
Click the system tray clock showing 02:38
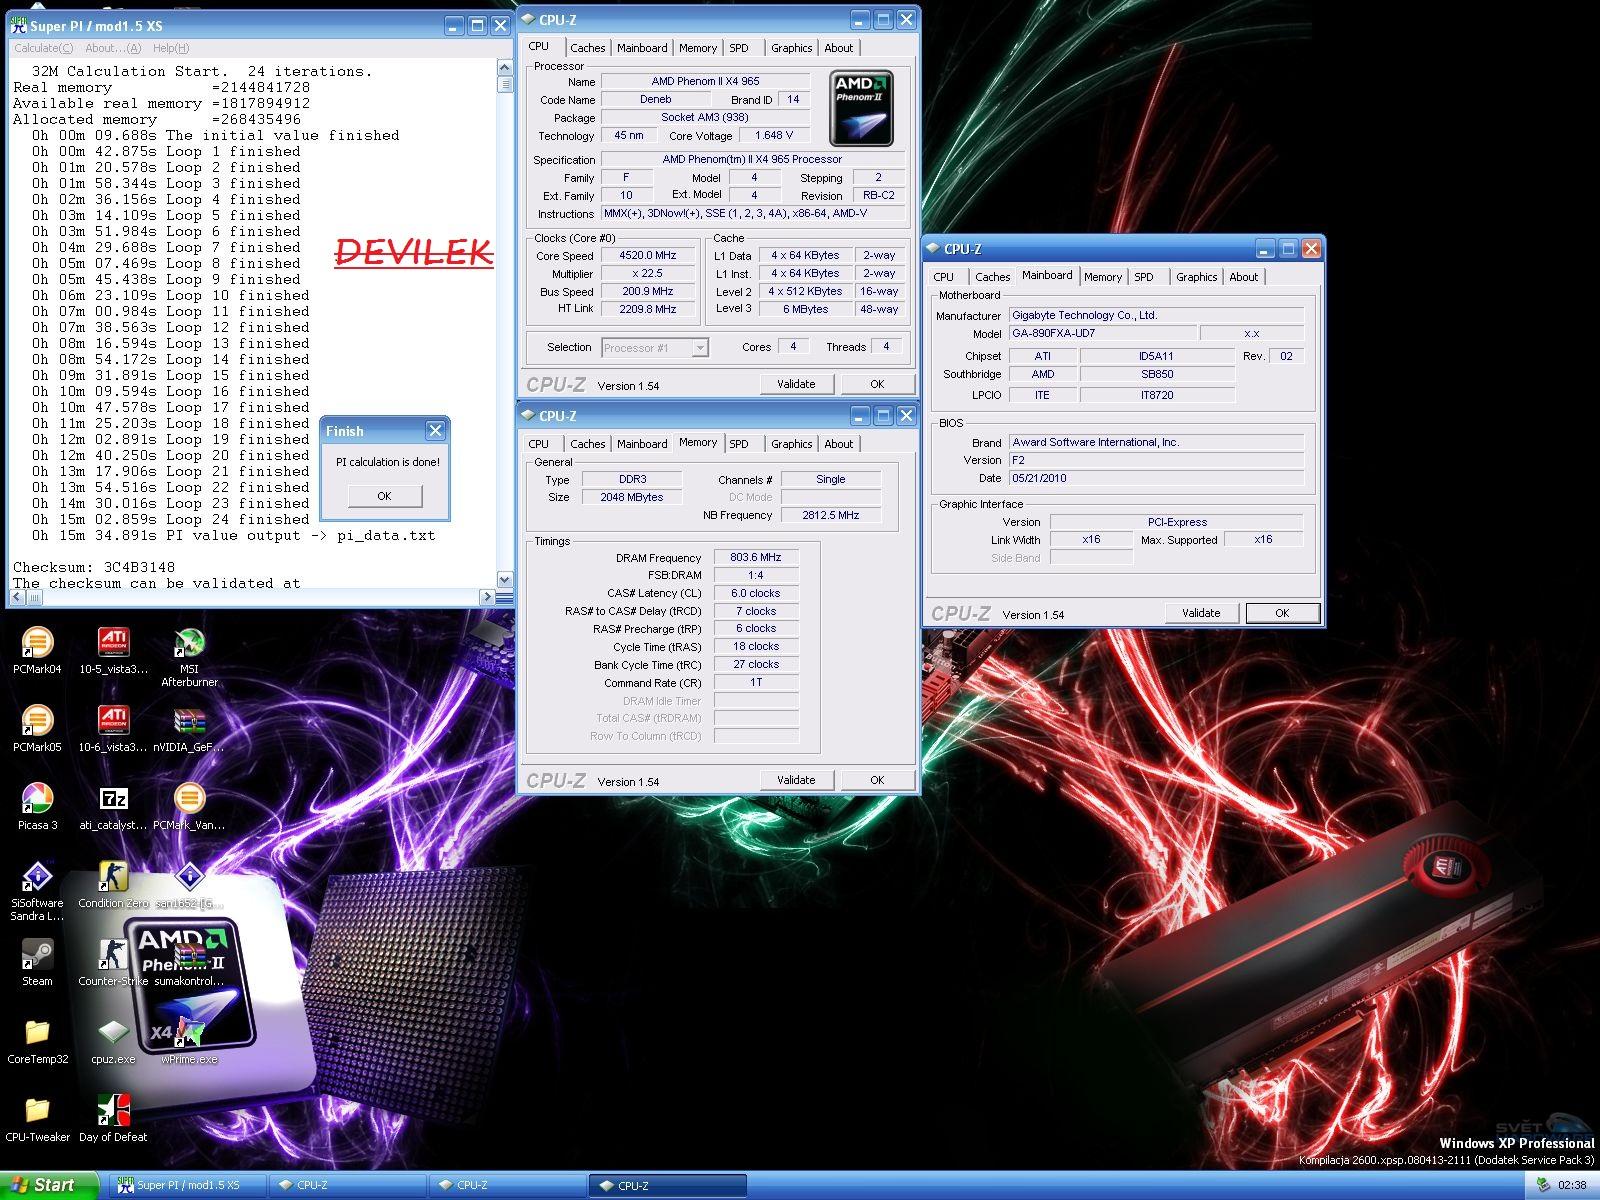[x=1572, y=1185]
